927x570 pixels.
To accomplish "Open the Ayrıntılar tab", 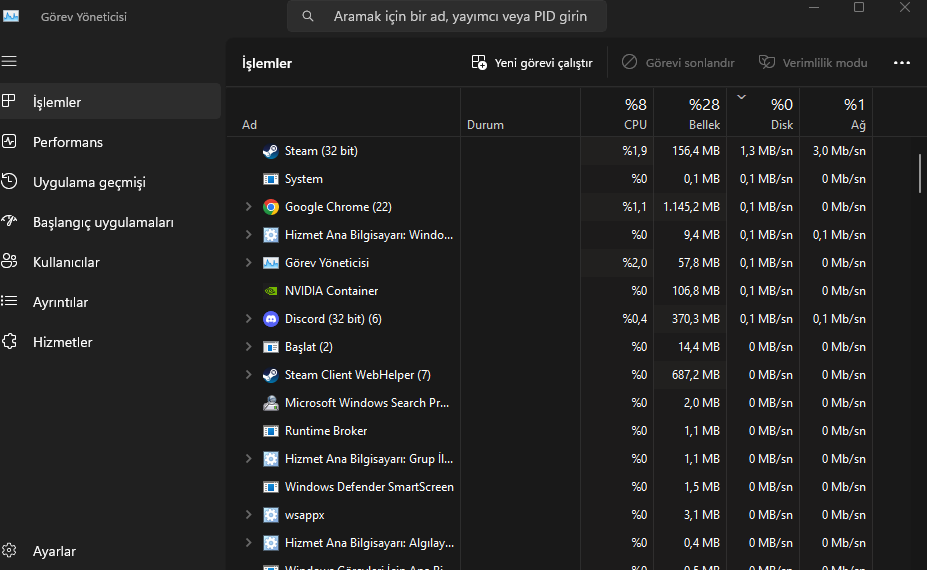I will click(x=111, y=302).
